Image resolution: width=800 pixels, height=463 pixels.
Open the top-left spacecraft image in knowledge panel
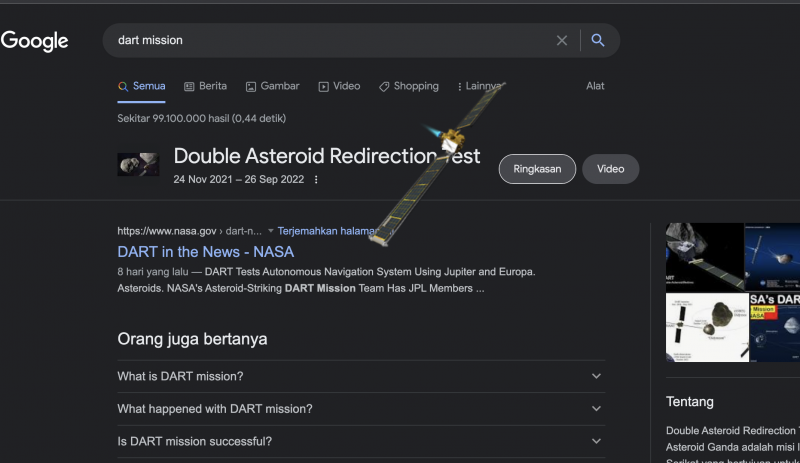[x=705, y=257]
